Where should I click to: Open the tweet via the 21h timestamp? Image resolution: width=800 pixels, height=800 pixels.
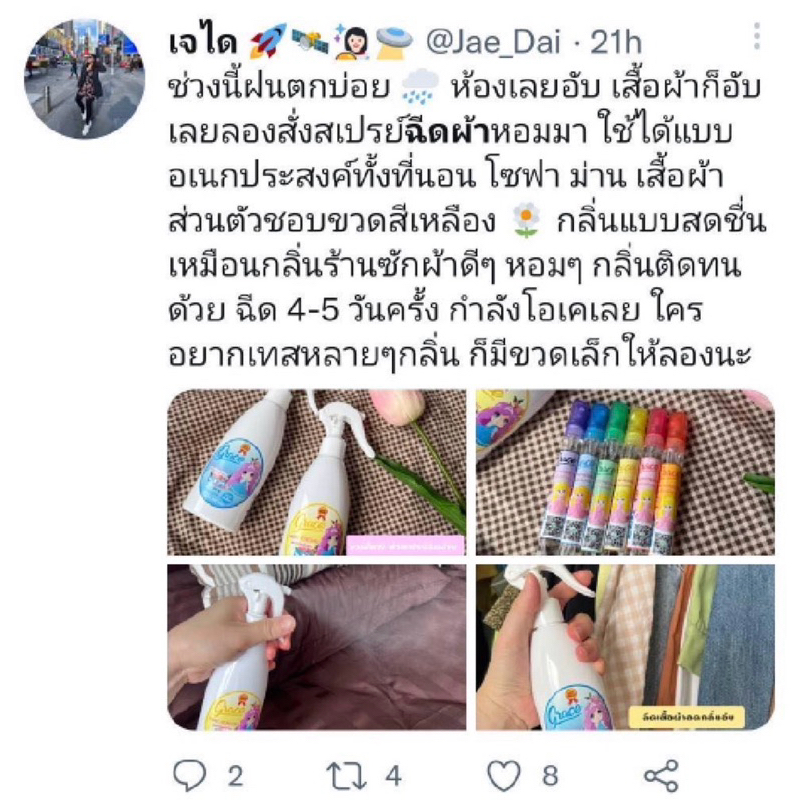pos(616,42)
